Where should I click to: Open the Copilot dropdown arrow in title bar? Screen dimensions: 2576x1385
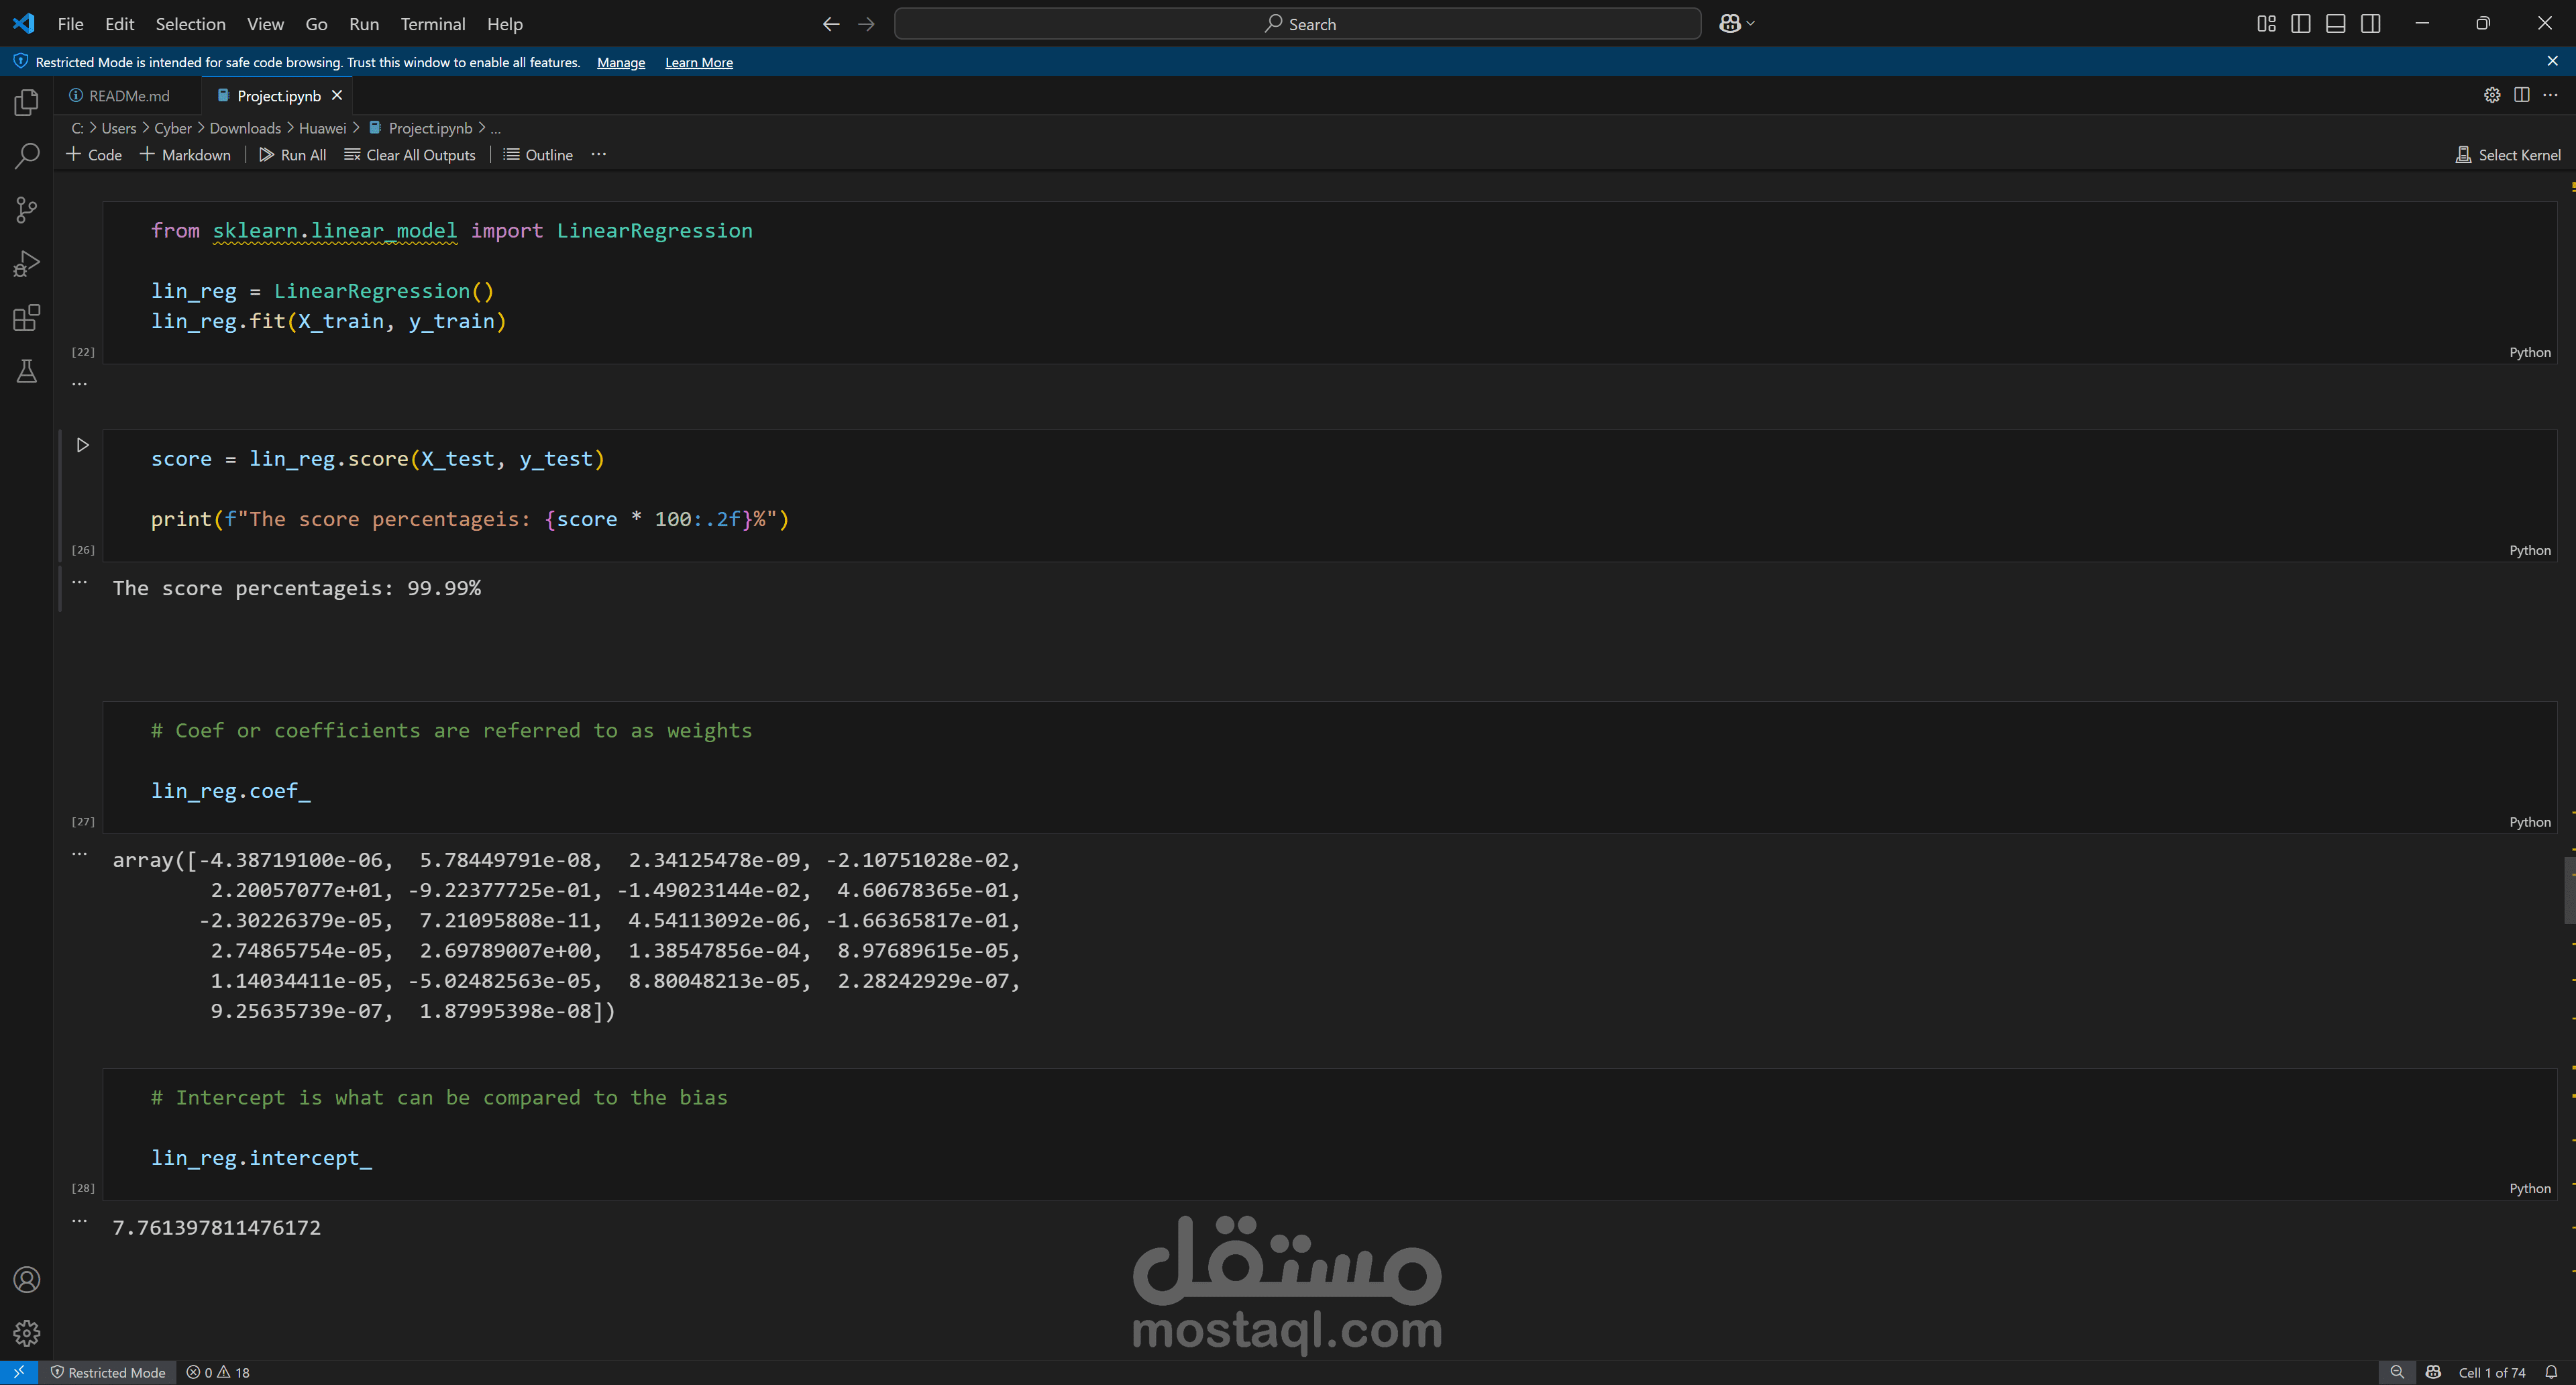(1750, 24)
